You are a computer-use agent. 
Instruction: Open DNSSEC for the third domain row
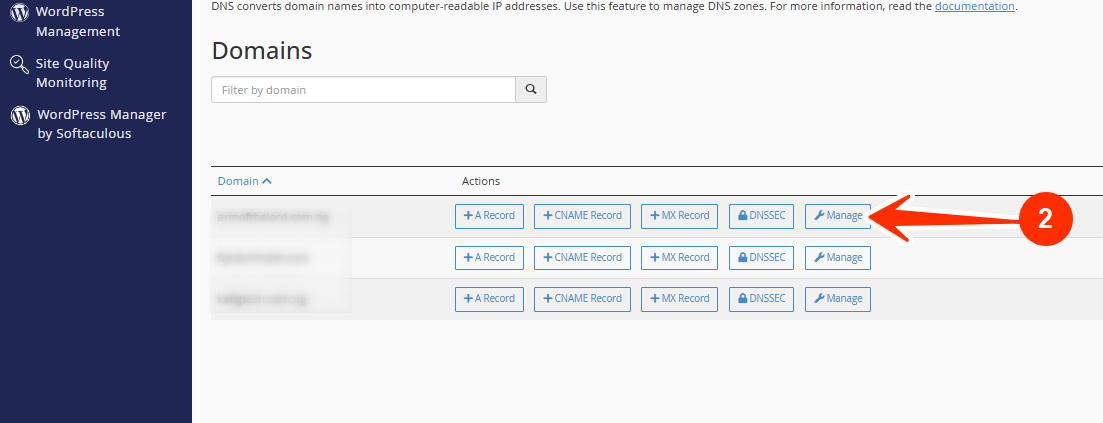coord(761,298)
